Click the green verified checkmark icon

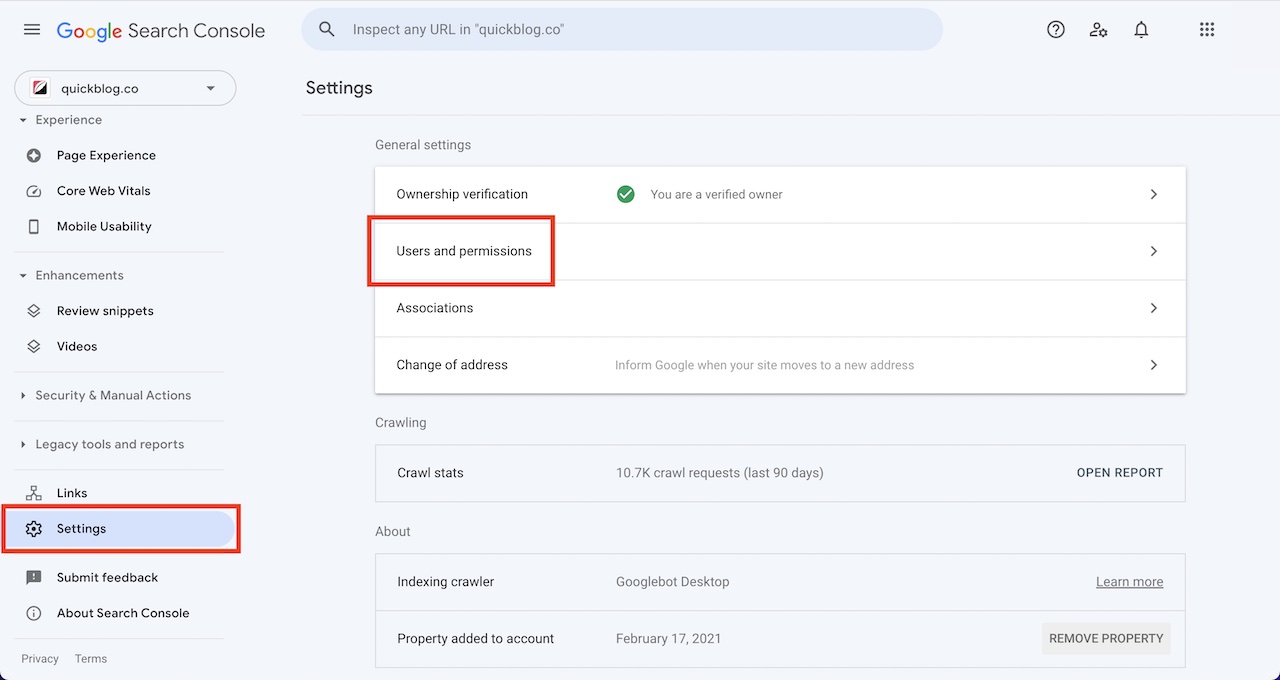pos(626,194)
